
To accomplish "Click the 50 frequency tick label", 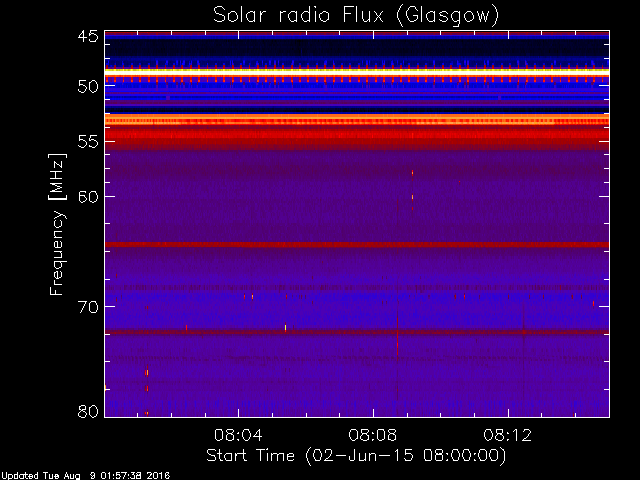I will (88, 87).
